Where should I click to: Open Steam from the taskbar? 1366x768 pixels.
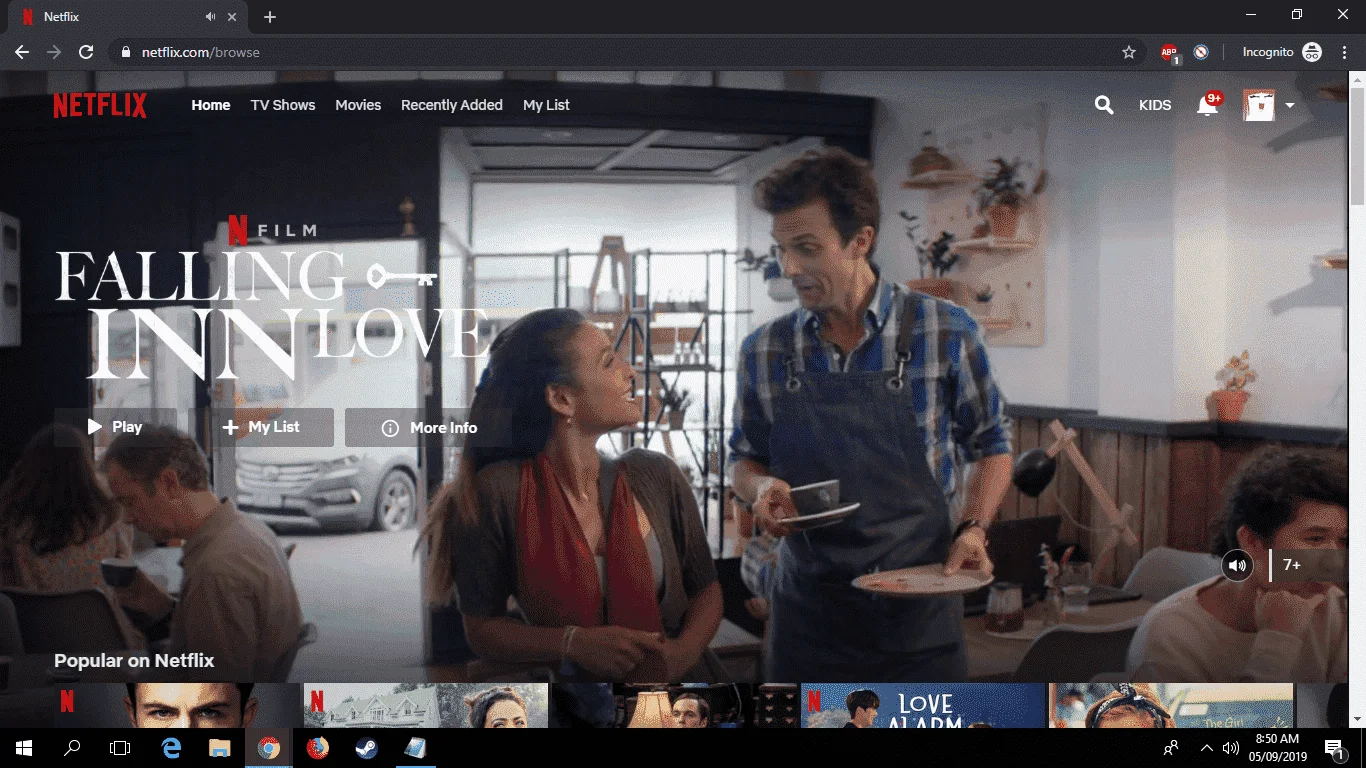click(x=366, y=748)
